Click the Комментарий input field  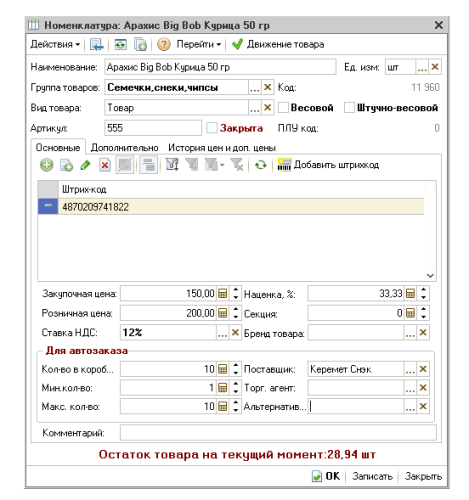[x=278, y=433]
